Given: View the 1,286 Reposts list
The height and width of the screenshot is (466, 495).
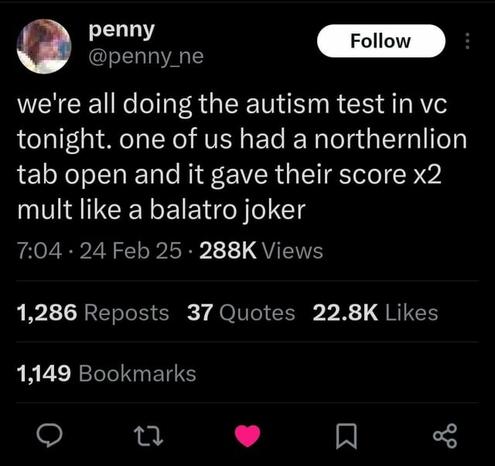Looking at the screenshot, I should [93, 313].
